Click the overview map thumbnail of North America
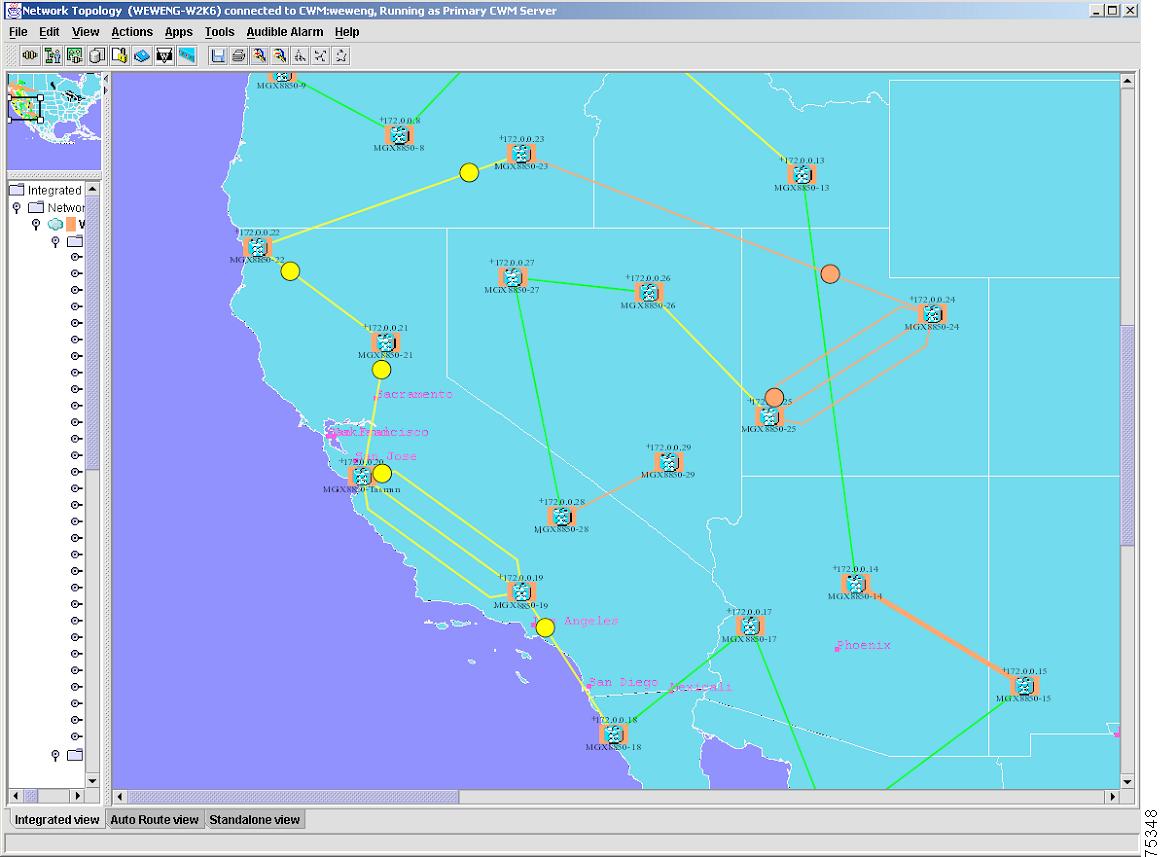Image resolution: width=1161 pixels, height=857 pixels. pyautogui.click(x=54, y=121)
